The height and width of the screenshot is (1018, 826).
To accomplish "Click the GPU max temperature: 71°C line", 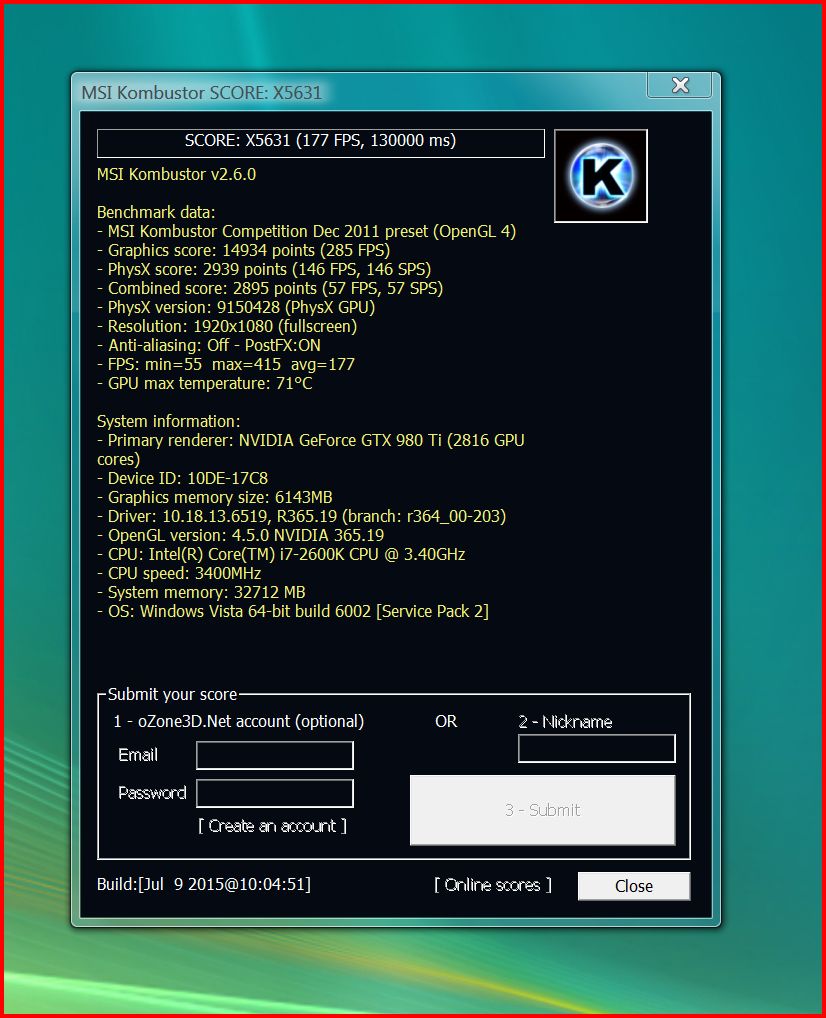I will coord(205,384).
